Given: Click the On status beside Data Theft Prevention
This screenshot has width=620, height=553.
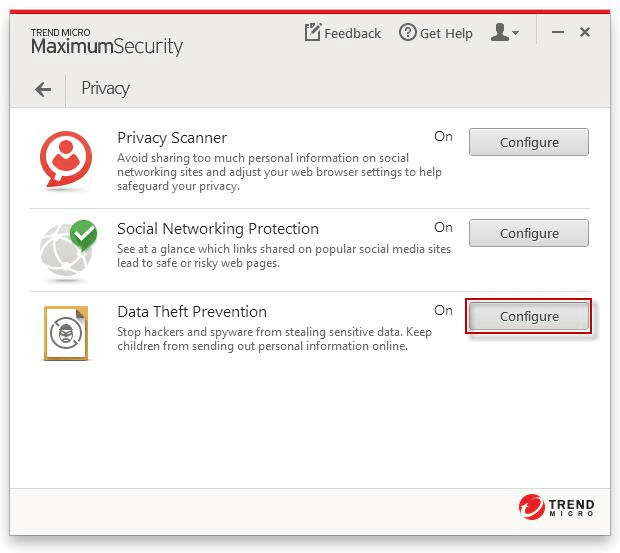Looking at the screenshot, I should coord(443,310).
